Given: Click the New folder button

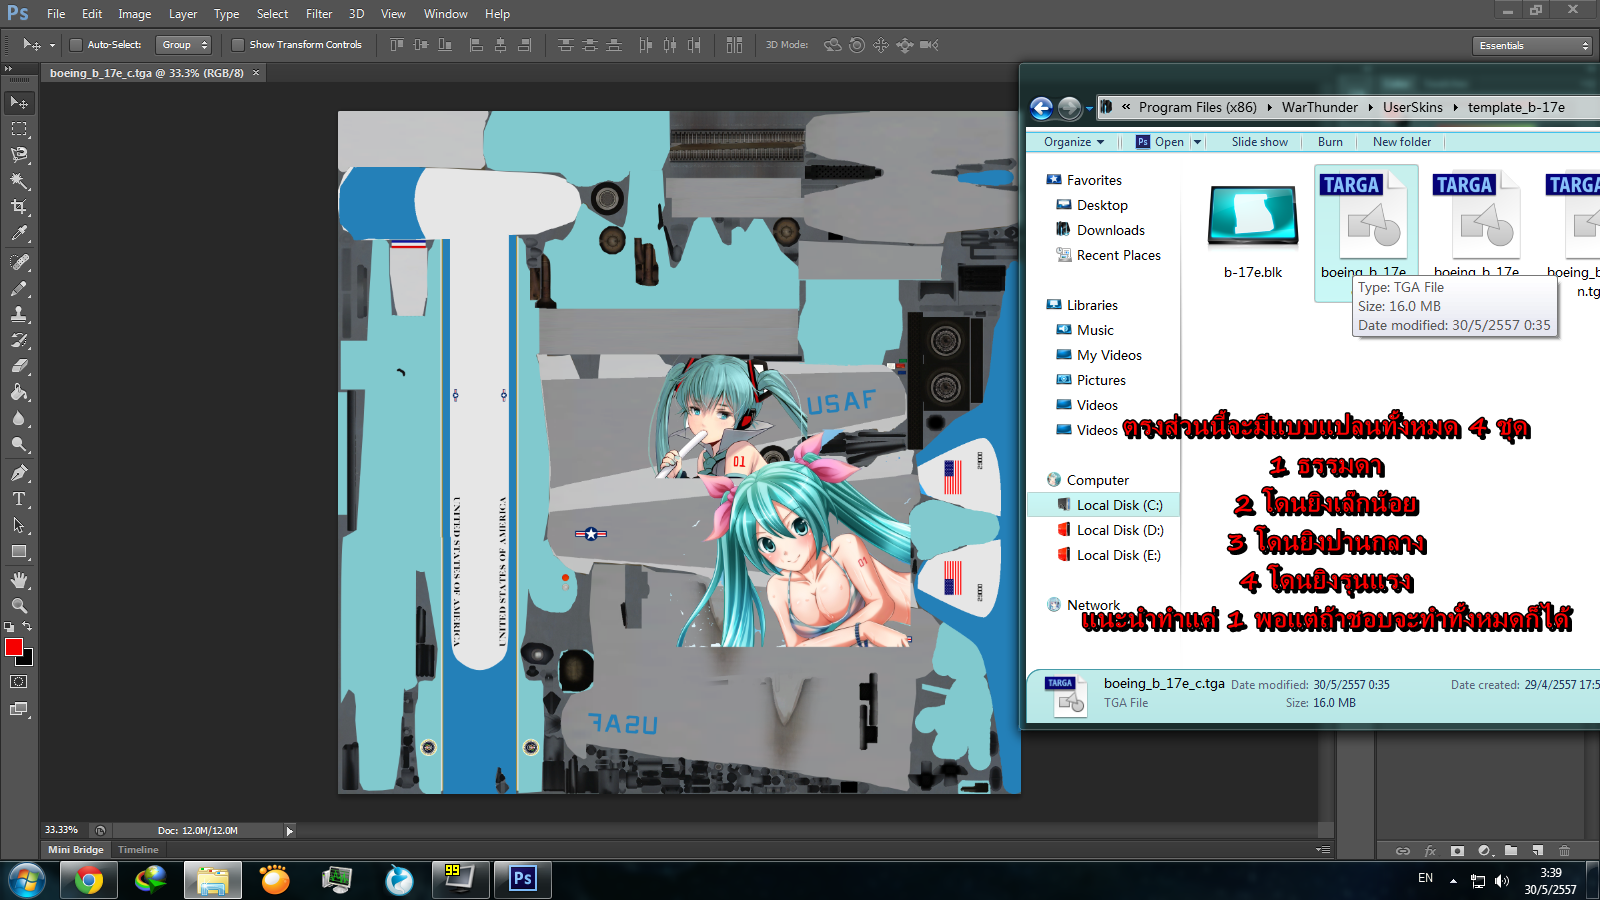Looking at the screenshot, I should click(1401, 142).
